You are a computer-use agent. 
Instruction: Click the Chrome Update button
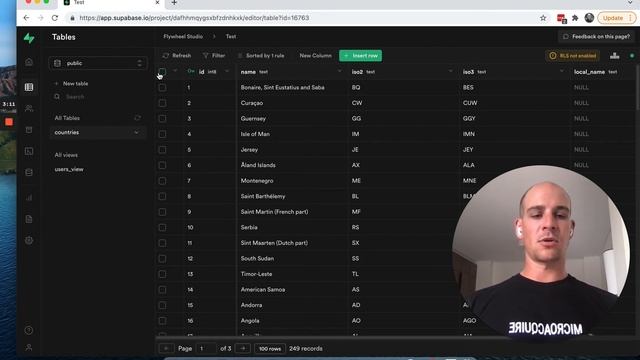click(x=616, y=18)
